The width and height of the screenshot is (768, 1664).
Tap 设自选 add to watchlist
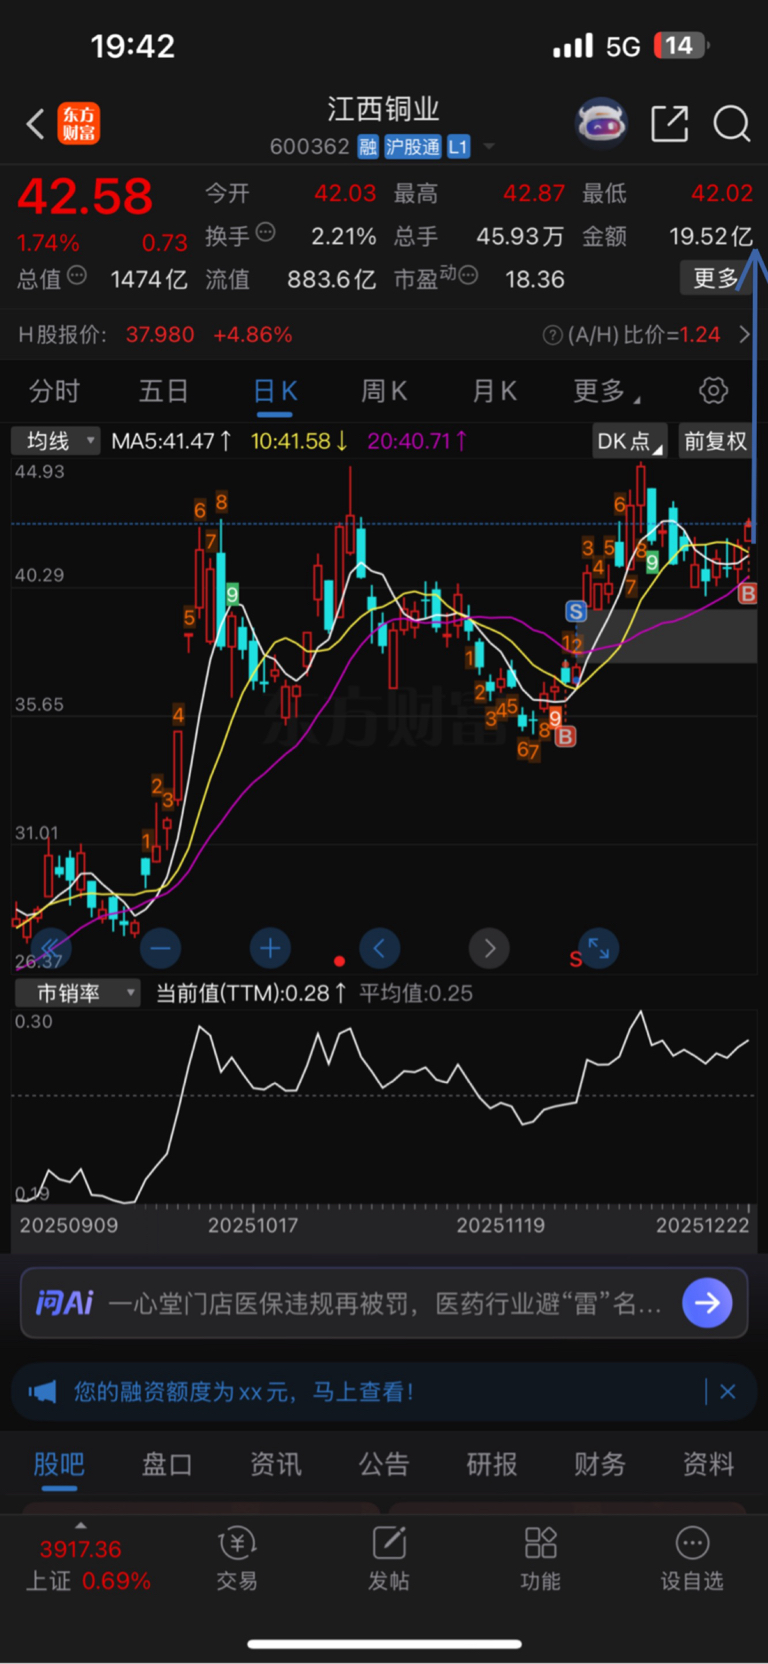pyautogui.click(x=692, y=1558)
